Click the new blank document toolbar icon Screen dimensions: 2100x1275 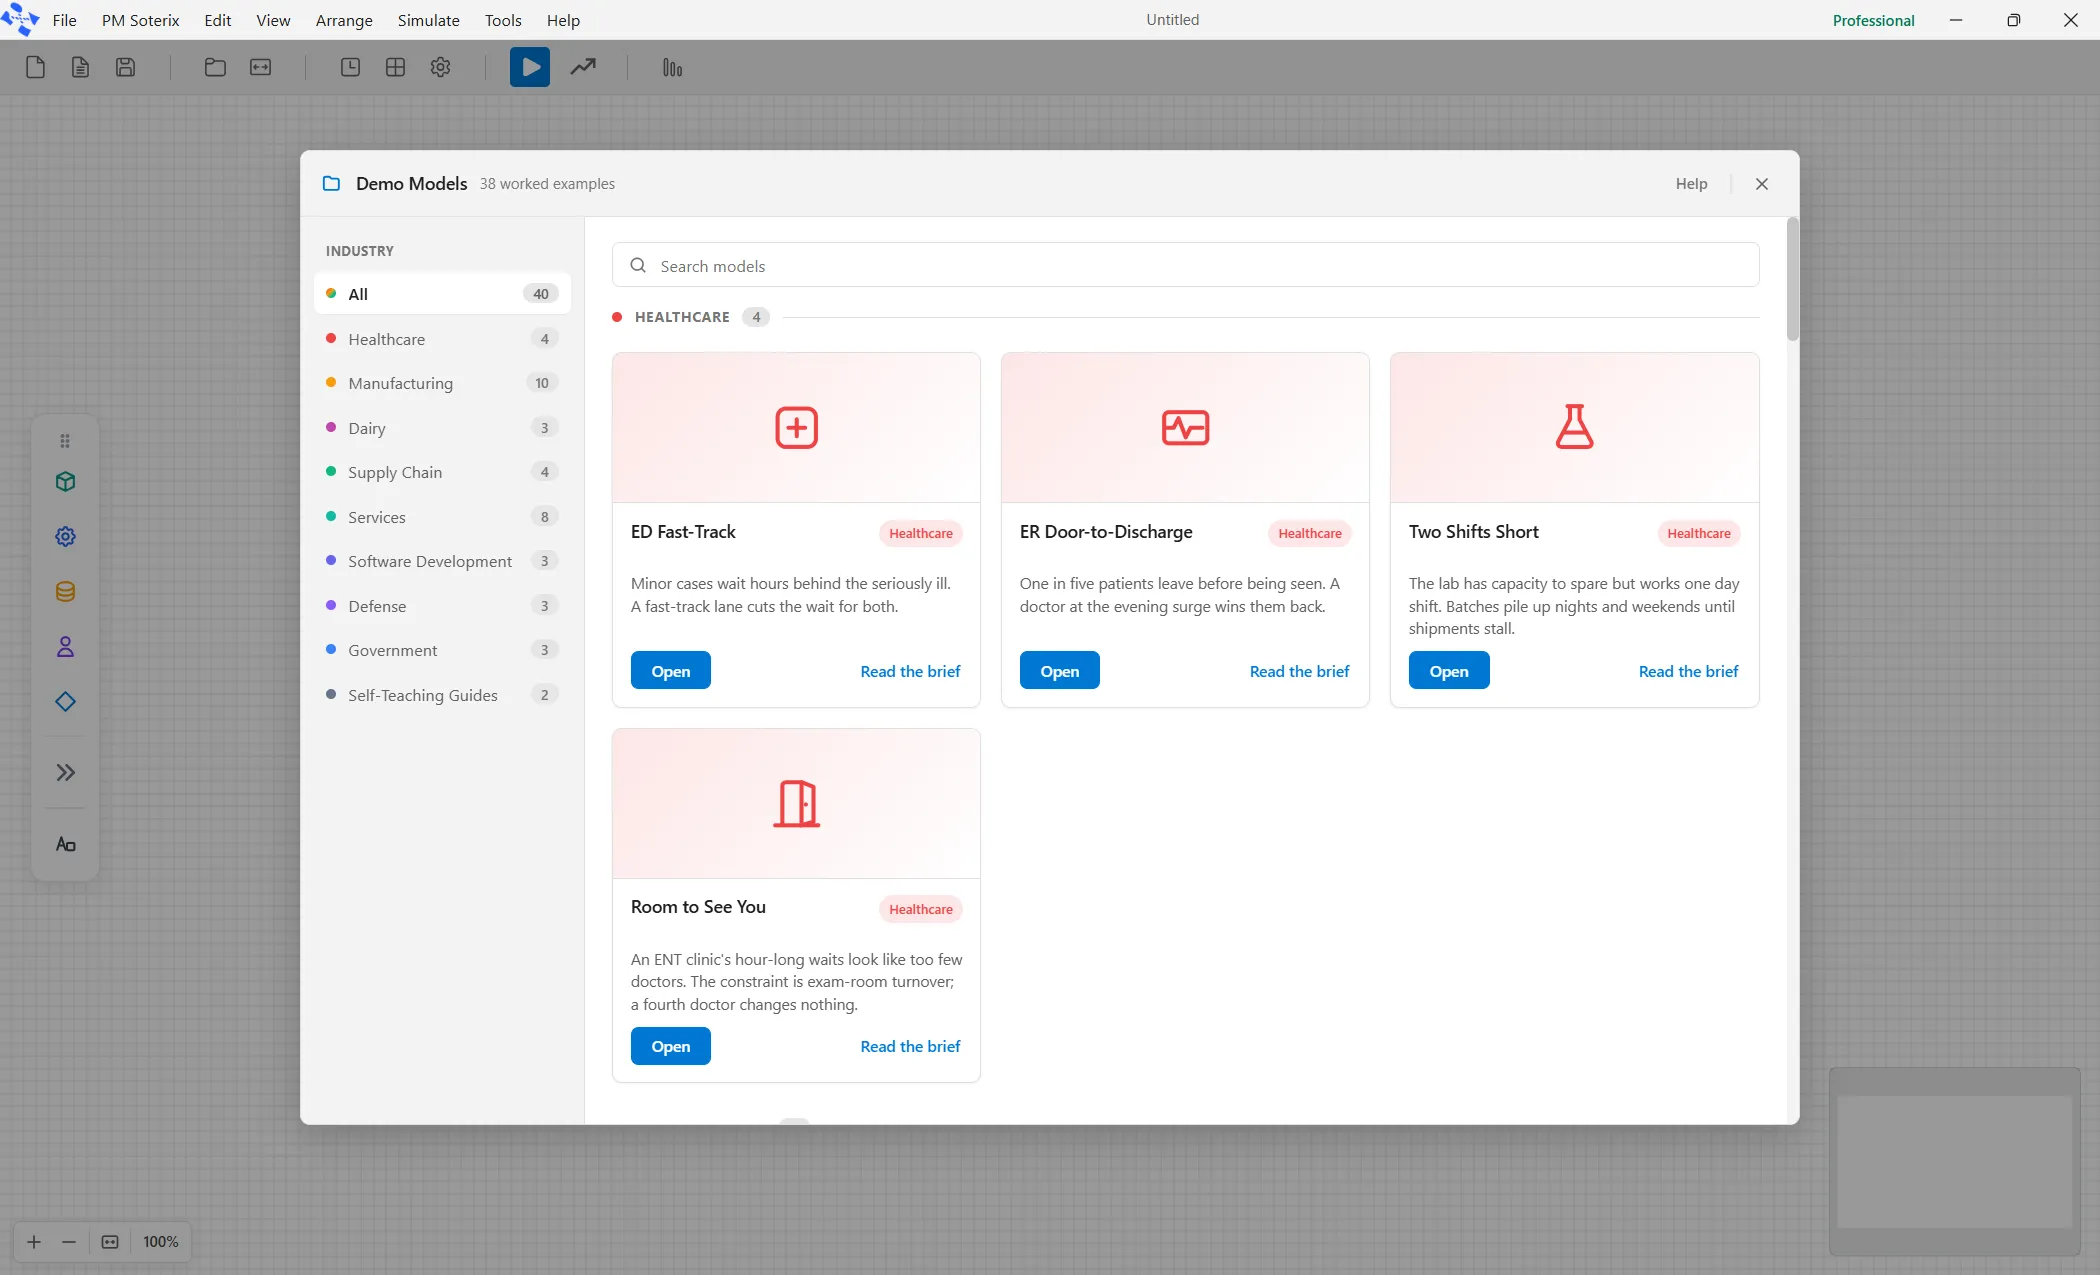[35, 67]
